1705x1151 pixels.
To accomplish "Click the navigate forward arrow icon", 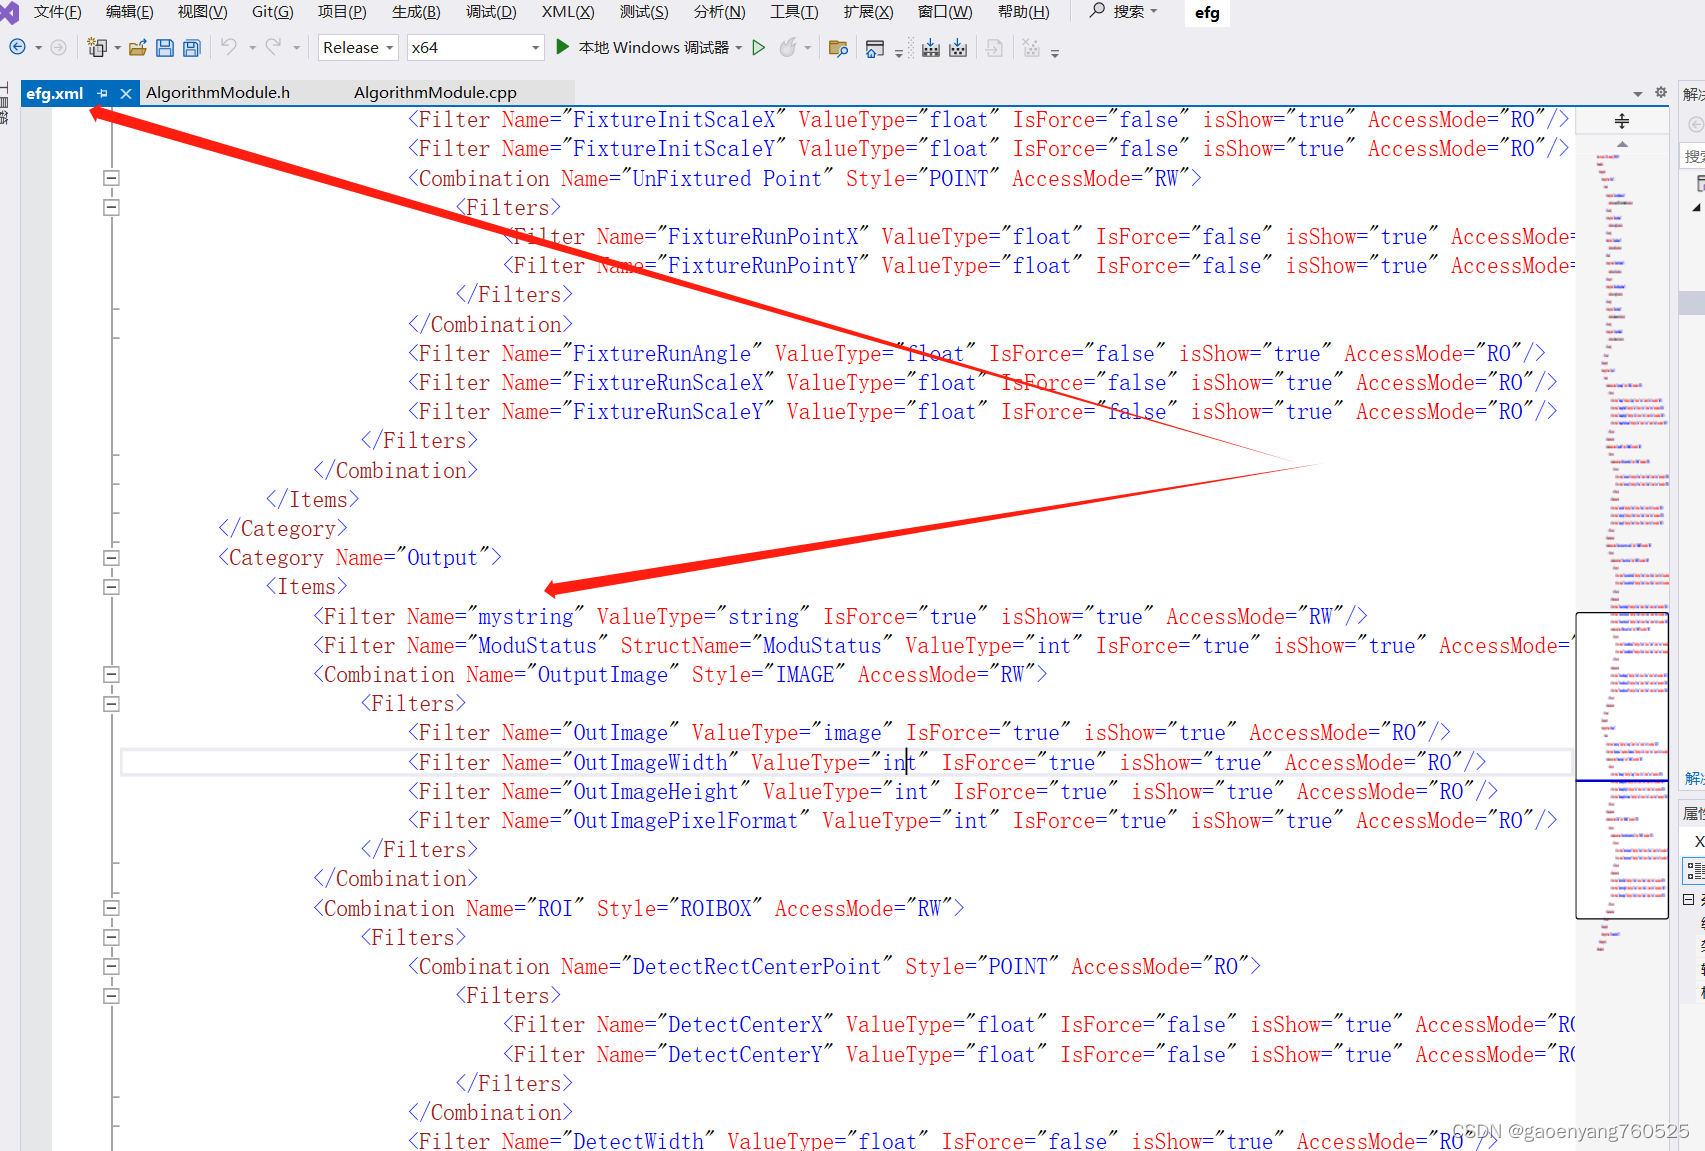I will [58, 47].
